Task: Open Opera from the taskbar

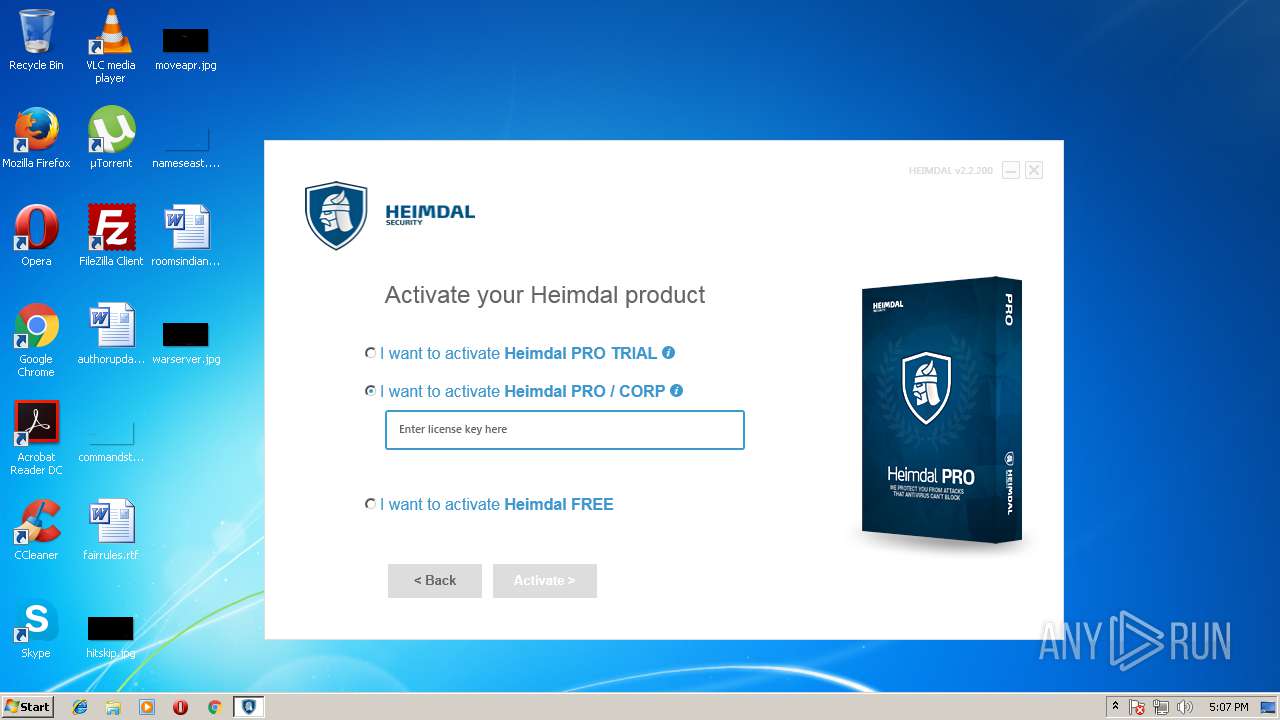Action: 180,707
